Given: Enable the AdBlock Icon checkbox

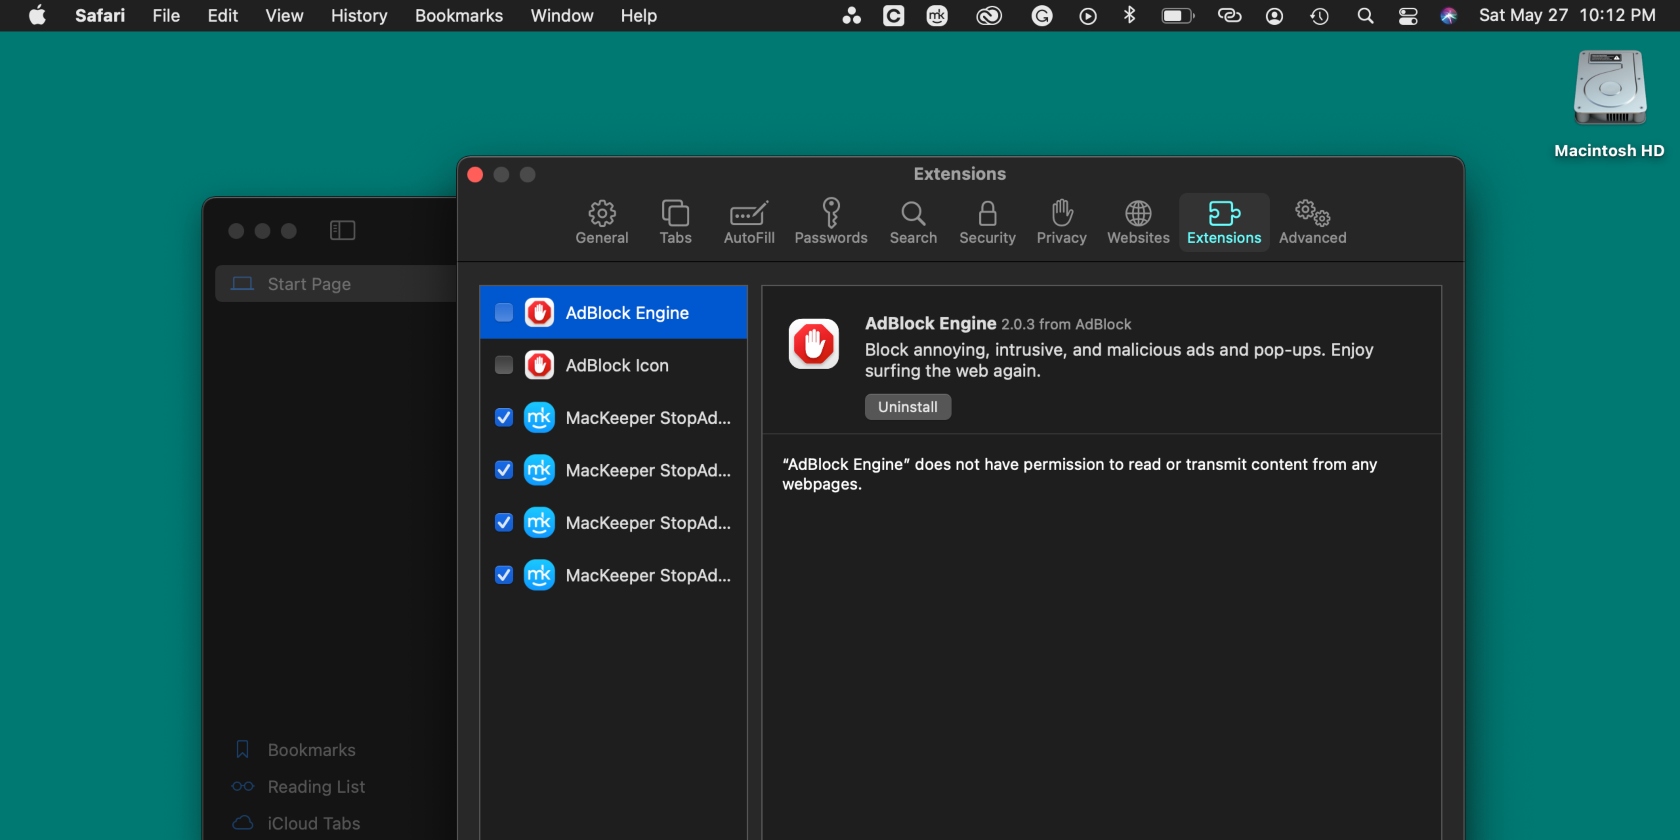Looking at the screenshot, I should 504,365.
